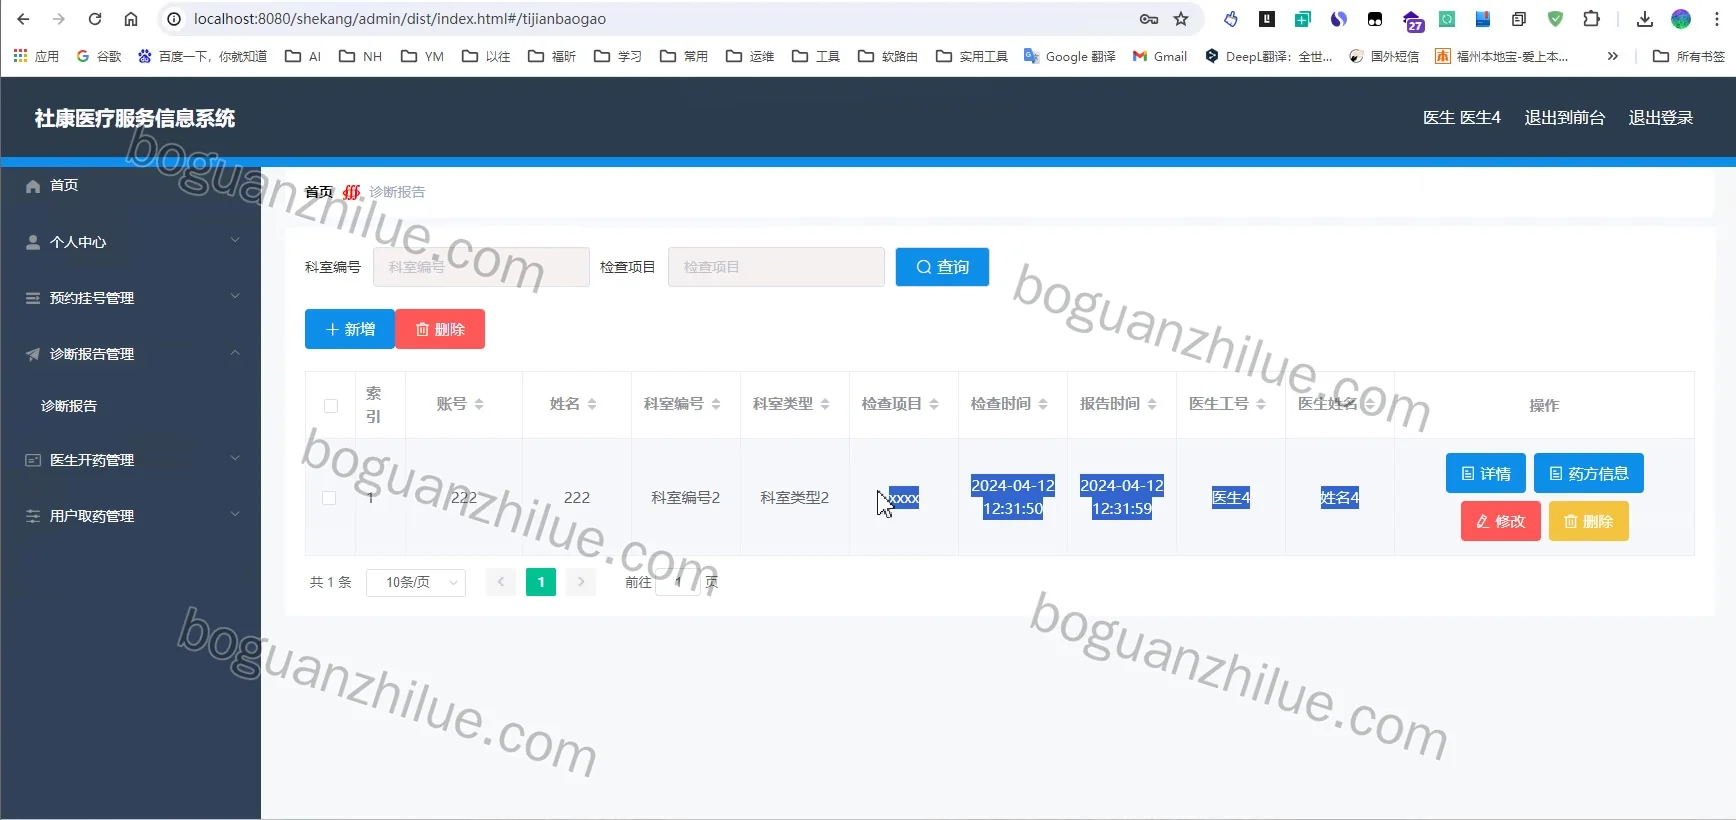The height and width of the screenshot is (820, 1736).
Task: Click the blue 查询 search button
Action: coord(942,267)
